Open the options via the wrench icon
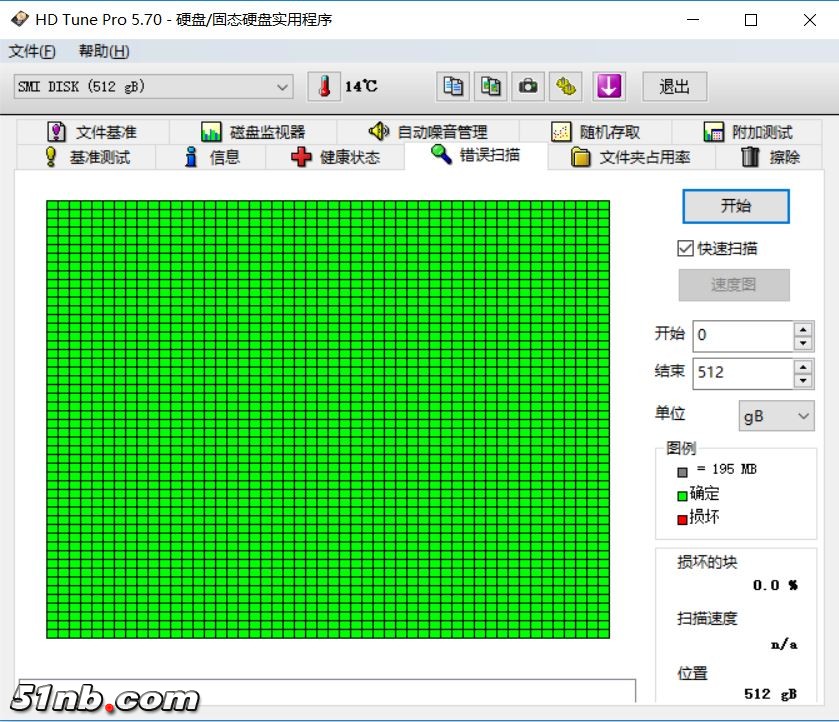Screen dimensions: 839x722 (x=566, y=87)
